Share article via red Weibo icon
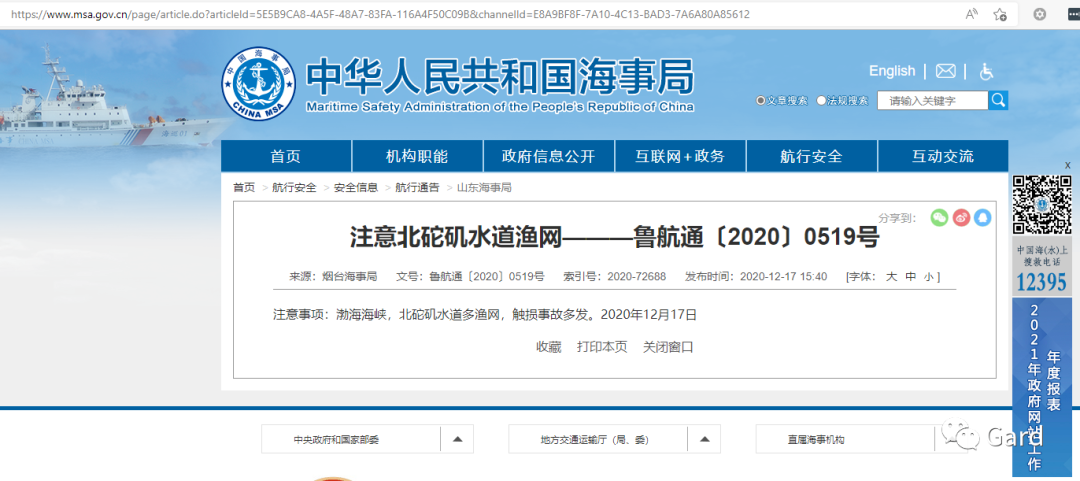Screen dimensions: 1080x481 pos(961,217)
